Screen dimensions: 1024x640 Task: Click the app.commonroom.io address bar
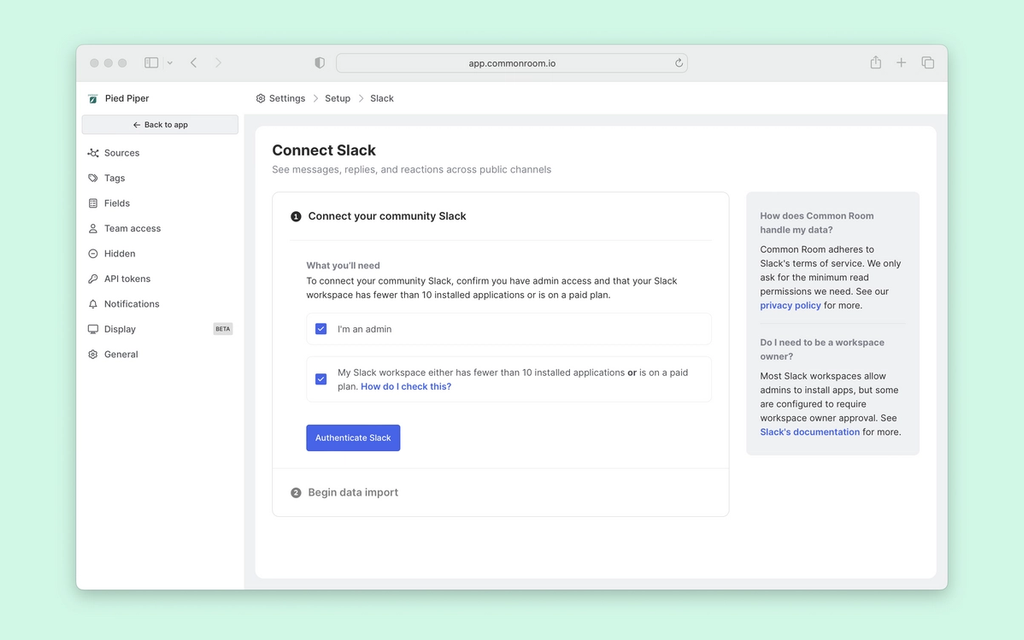511,63
